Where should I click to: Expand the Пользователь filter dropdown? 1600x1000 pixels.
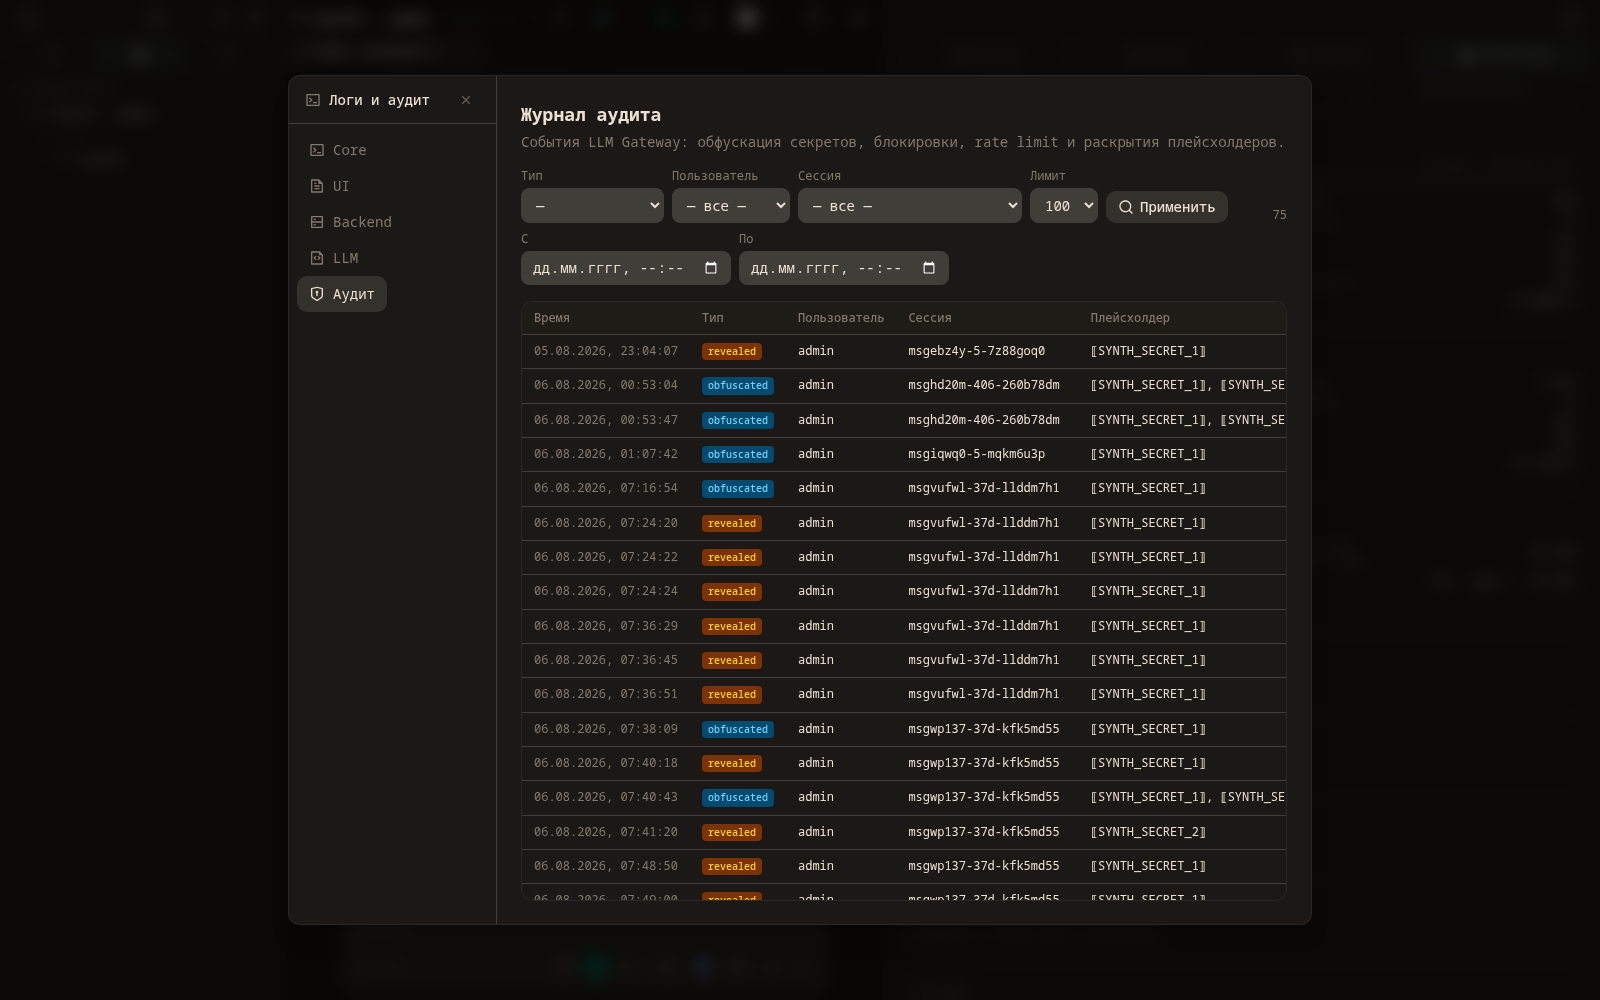731,206
